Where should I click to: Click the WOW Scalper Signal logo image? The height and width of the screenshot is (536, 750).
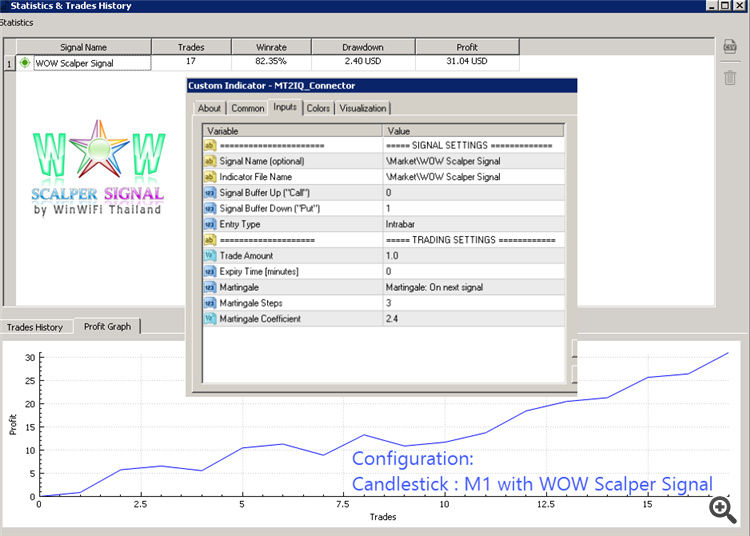[99, 168]
